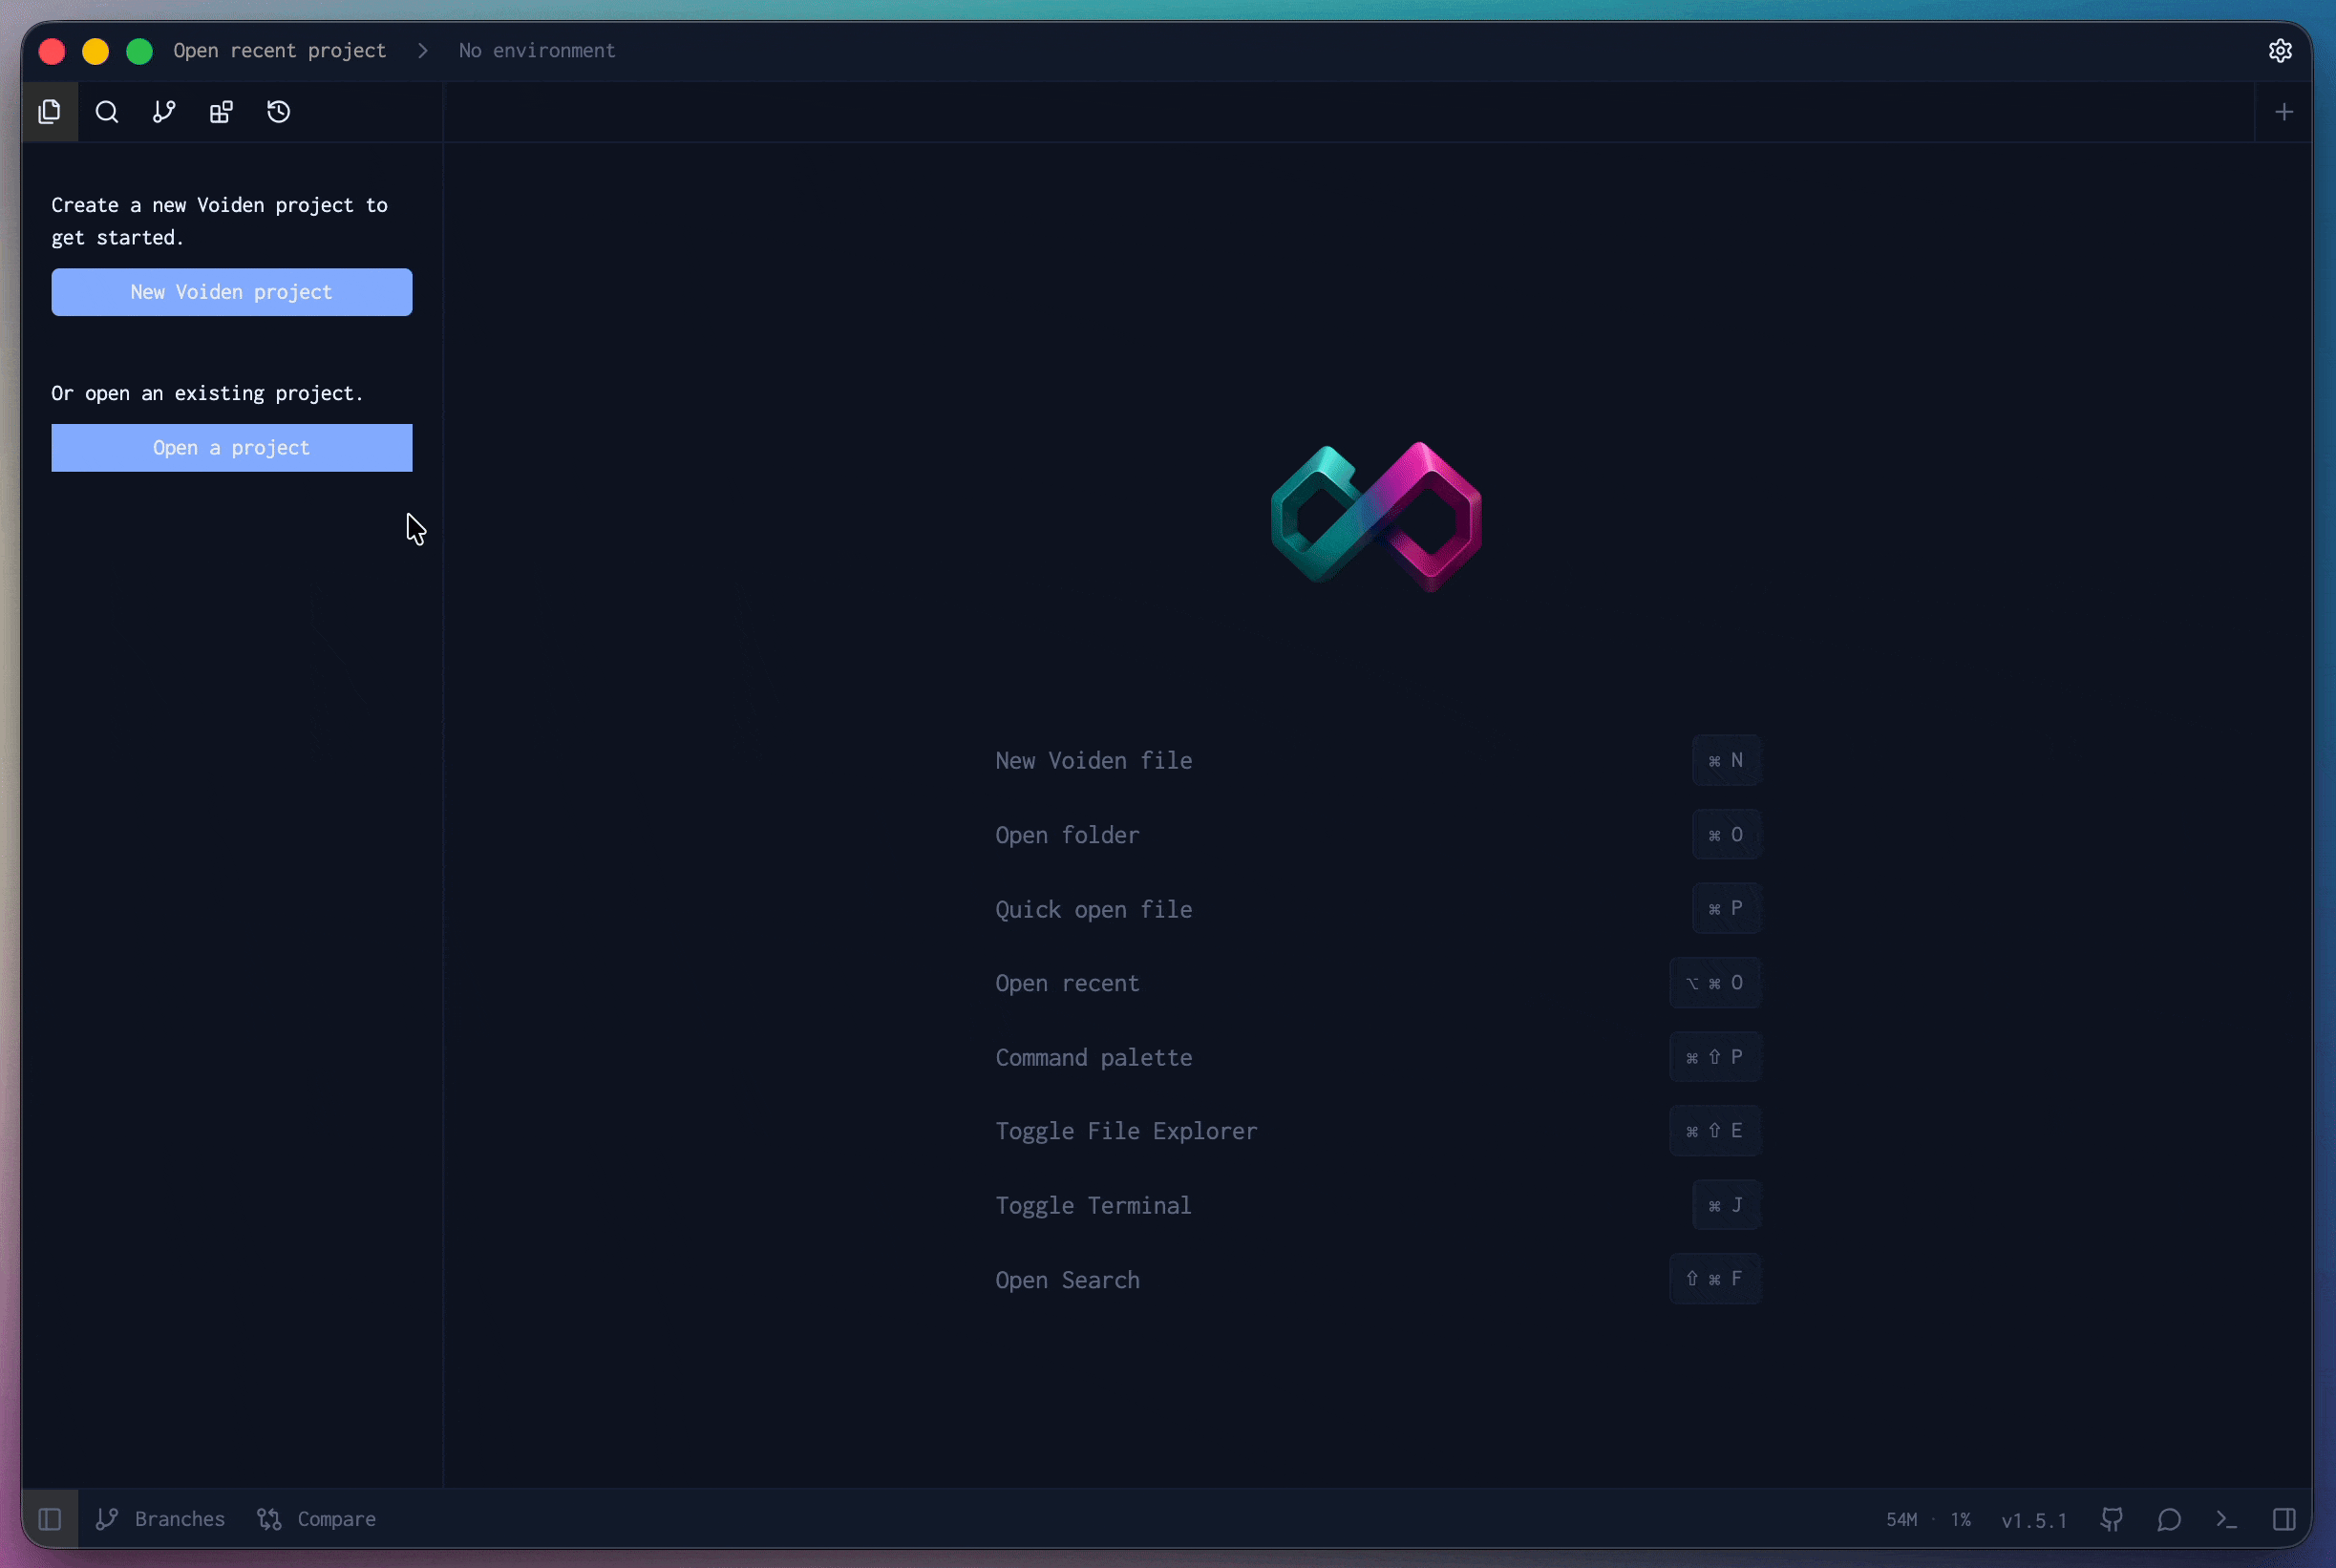The image size is (2336, 1568).
Task: Choose New Voiden file shortcut row
Action: pos(1377,761)
